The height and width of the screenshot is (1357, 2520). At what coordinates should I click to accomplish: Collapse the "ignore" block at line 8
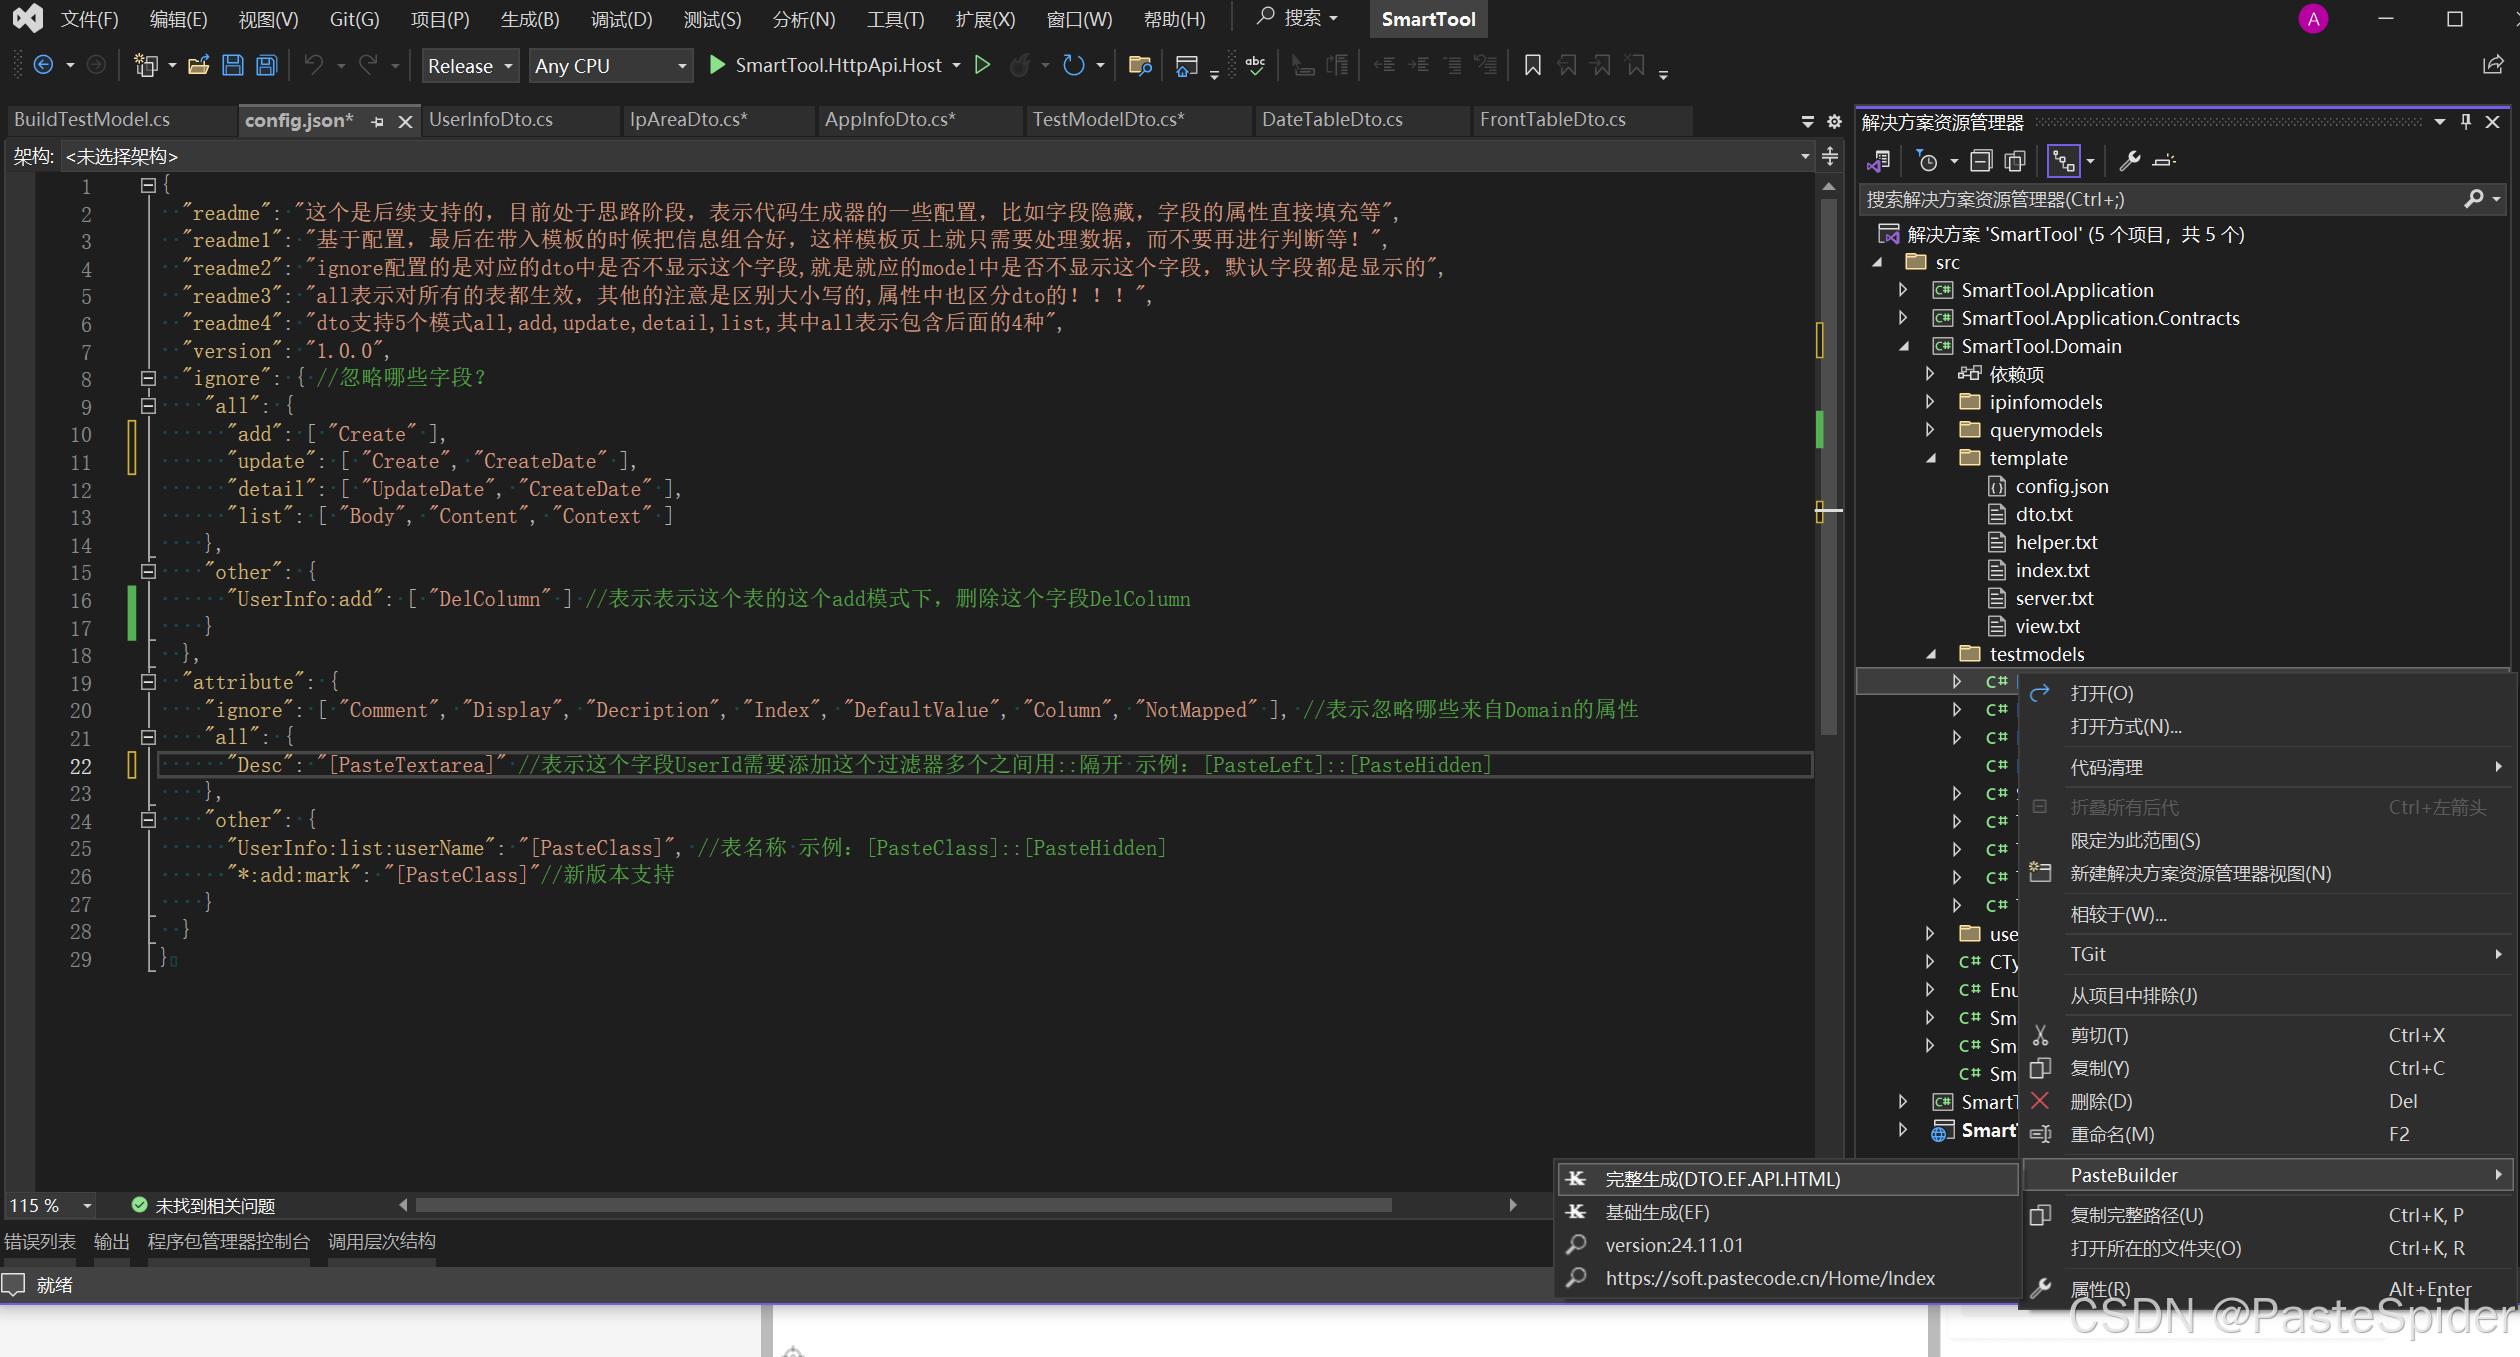[x=148, y=378]
